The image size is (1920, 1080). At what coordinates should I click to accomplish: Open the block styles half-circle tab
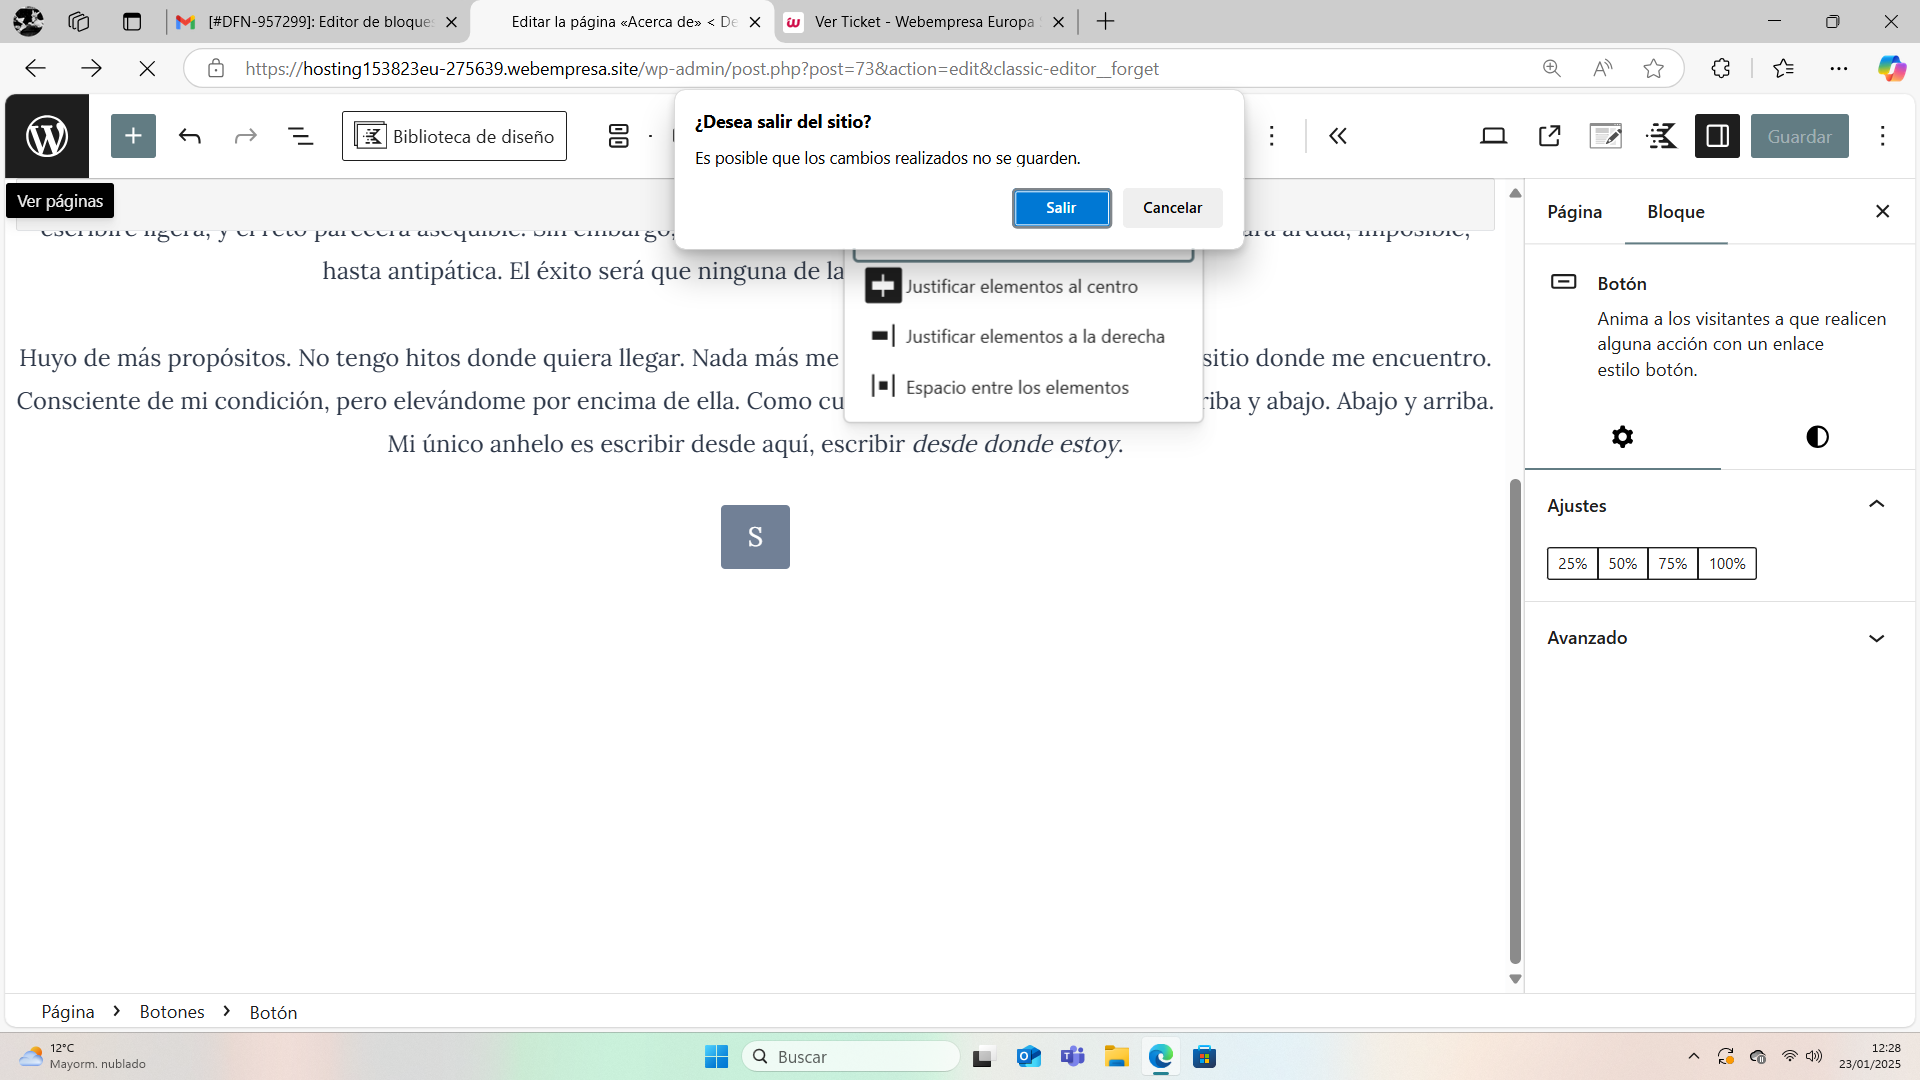1817,437
